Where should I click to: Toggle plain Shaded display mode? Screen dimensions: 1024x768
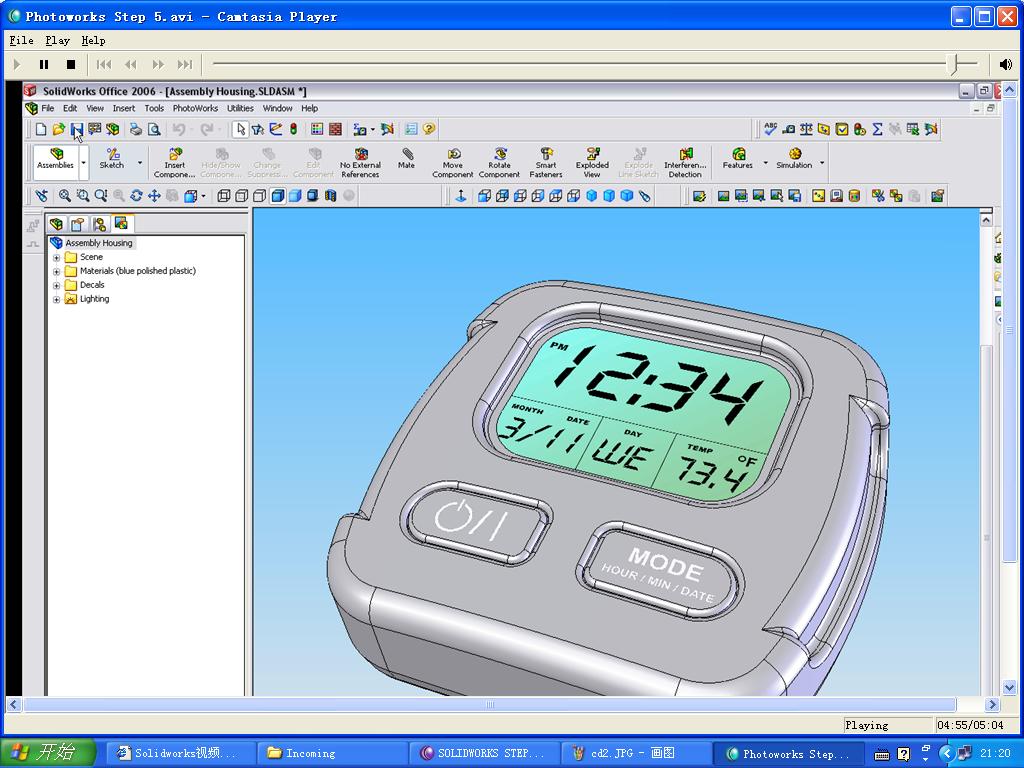pyautogui.click(x=295, y=195)
